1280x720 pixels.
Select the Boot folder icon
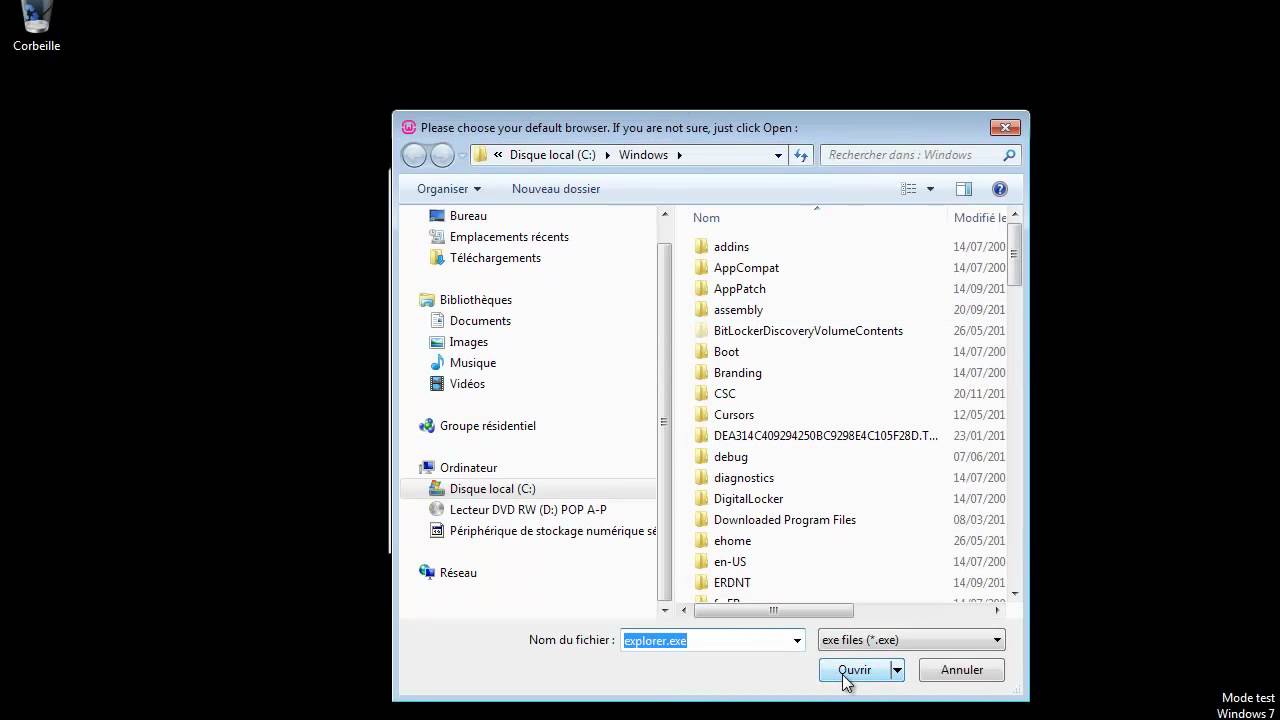(x=701, y=352)
